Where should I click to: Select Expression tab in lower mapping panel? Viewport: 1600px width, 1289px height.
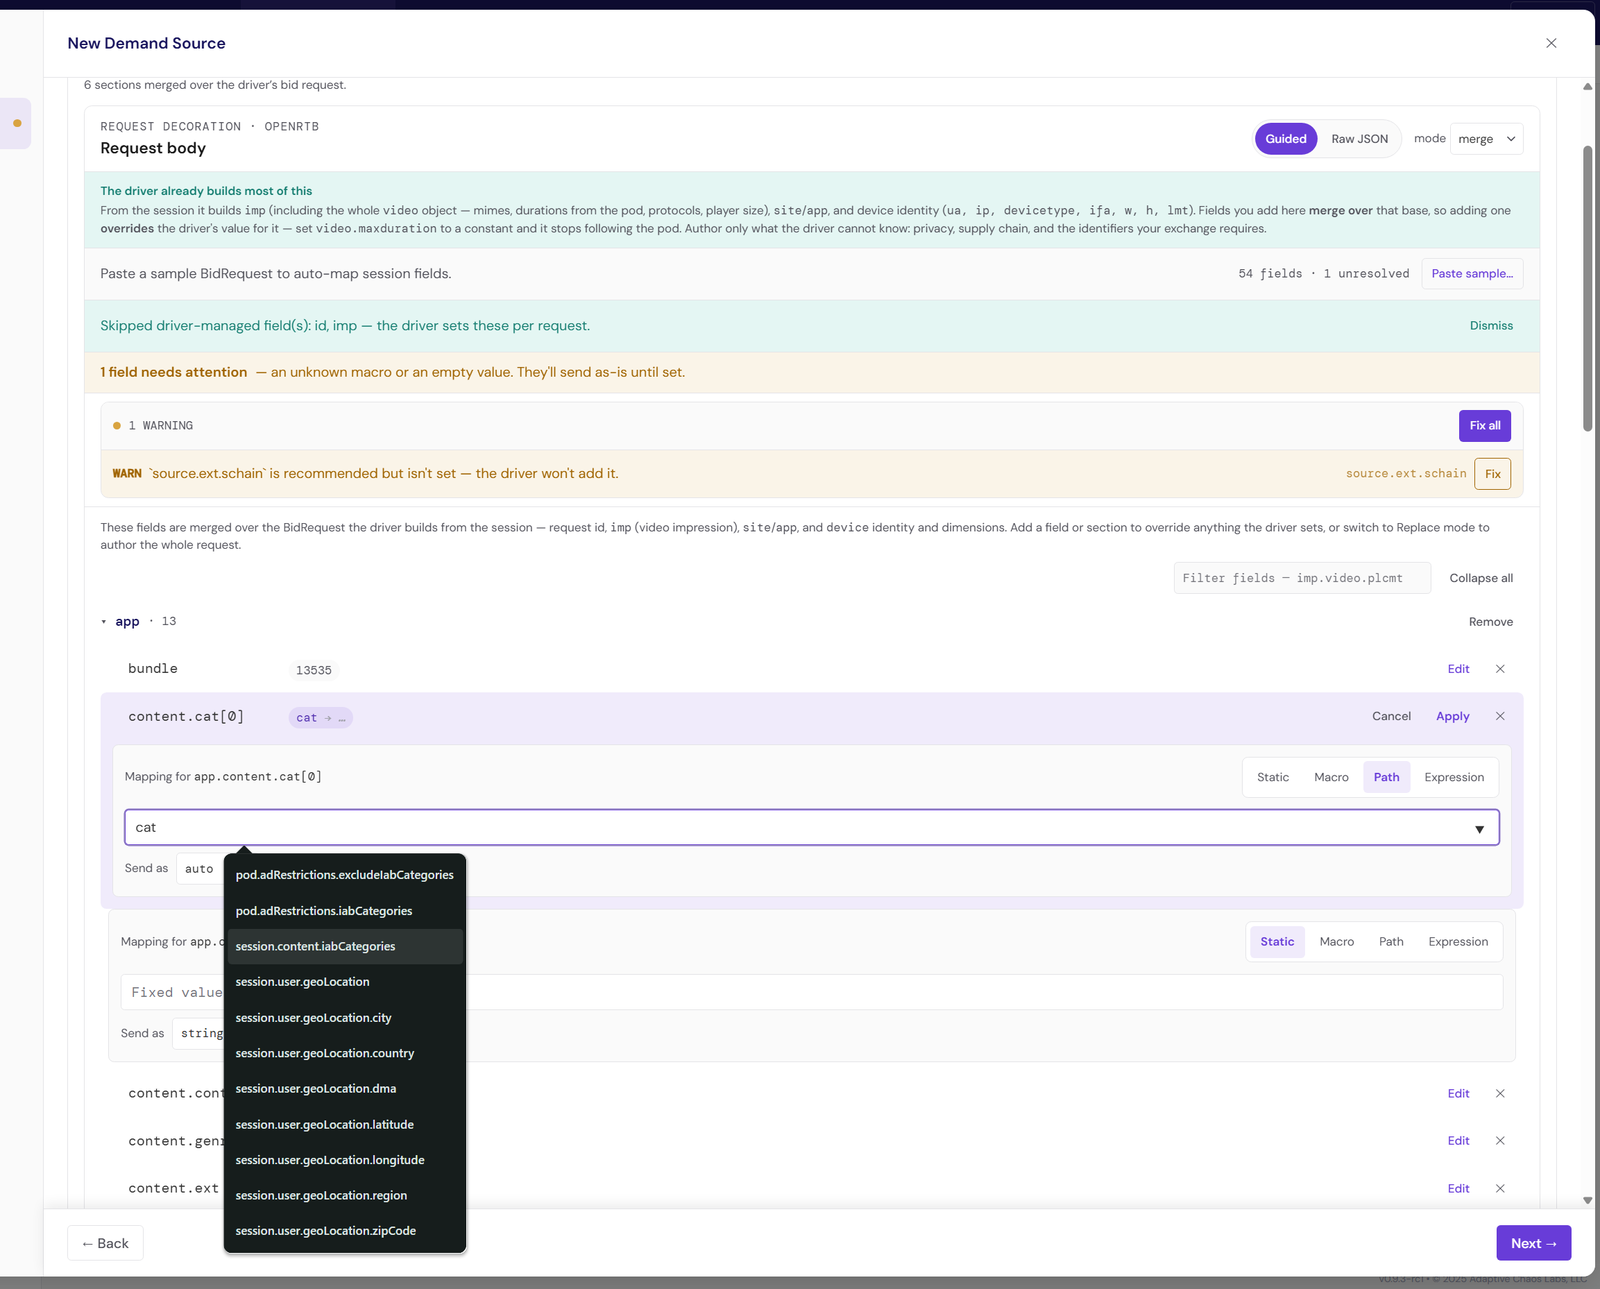pos(1458,942)
